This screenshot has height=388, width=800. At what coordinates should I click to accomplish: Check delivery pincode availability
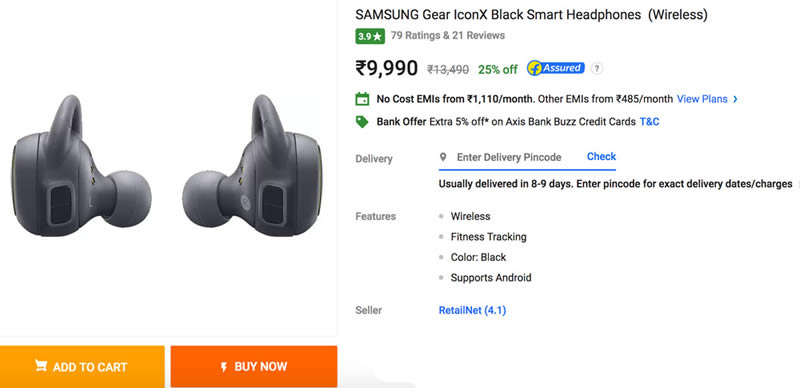(601, 157)
